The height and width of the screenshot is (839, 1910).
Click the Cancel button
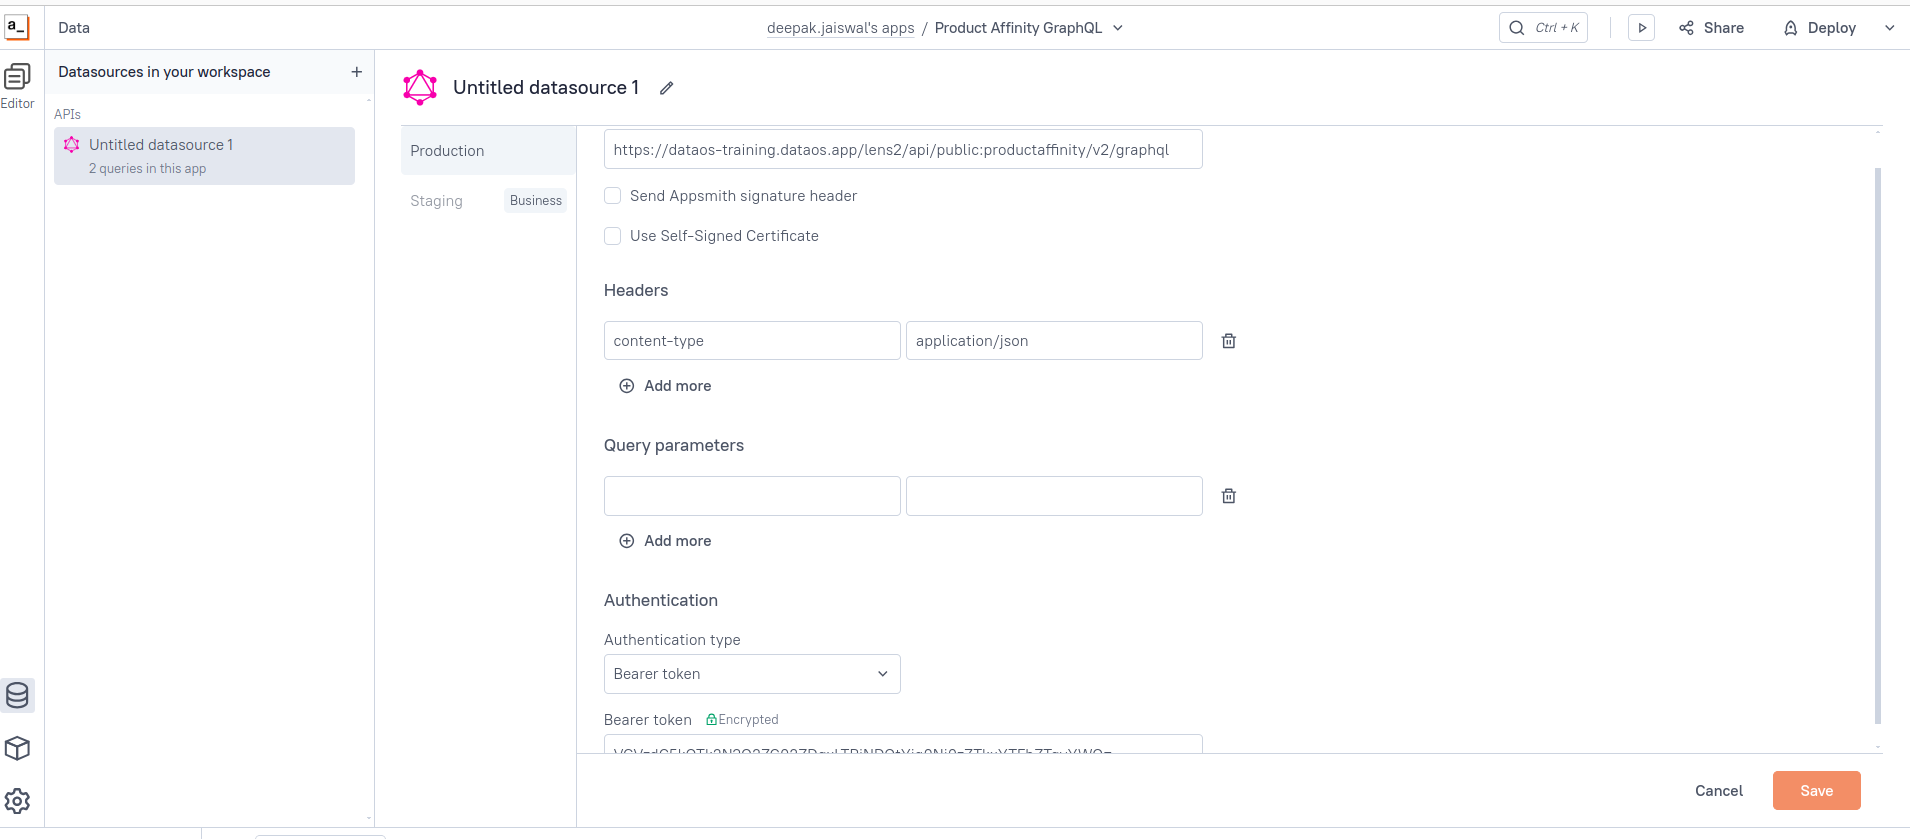coord(1719,791)
